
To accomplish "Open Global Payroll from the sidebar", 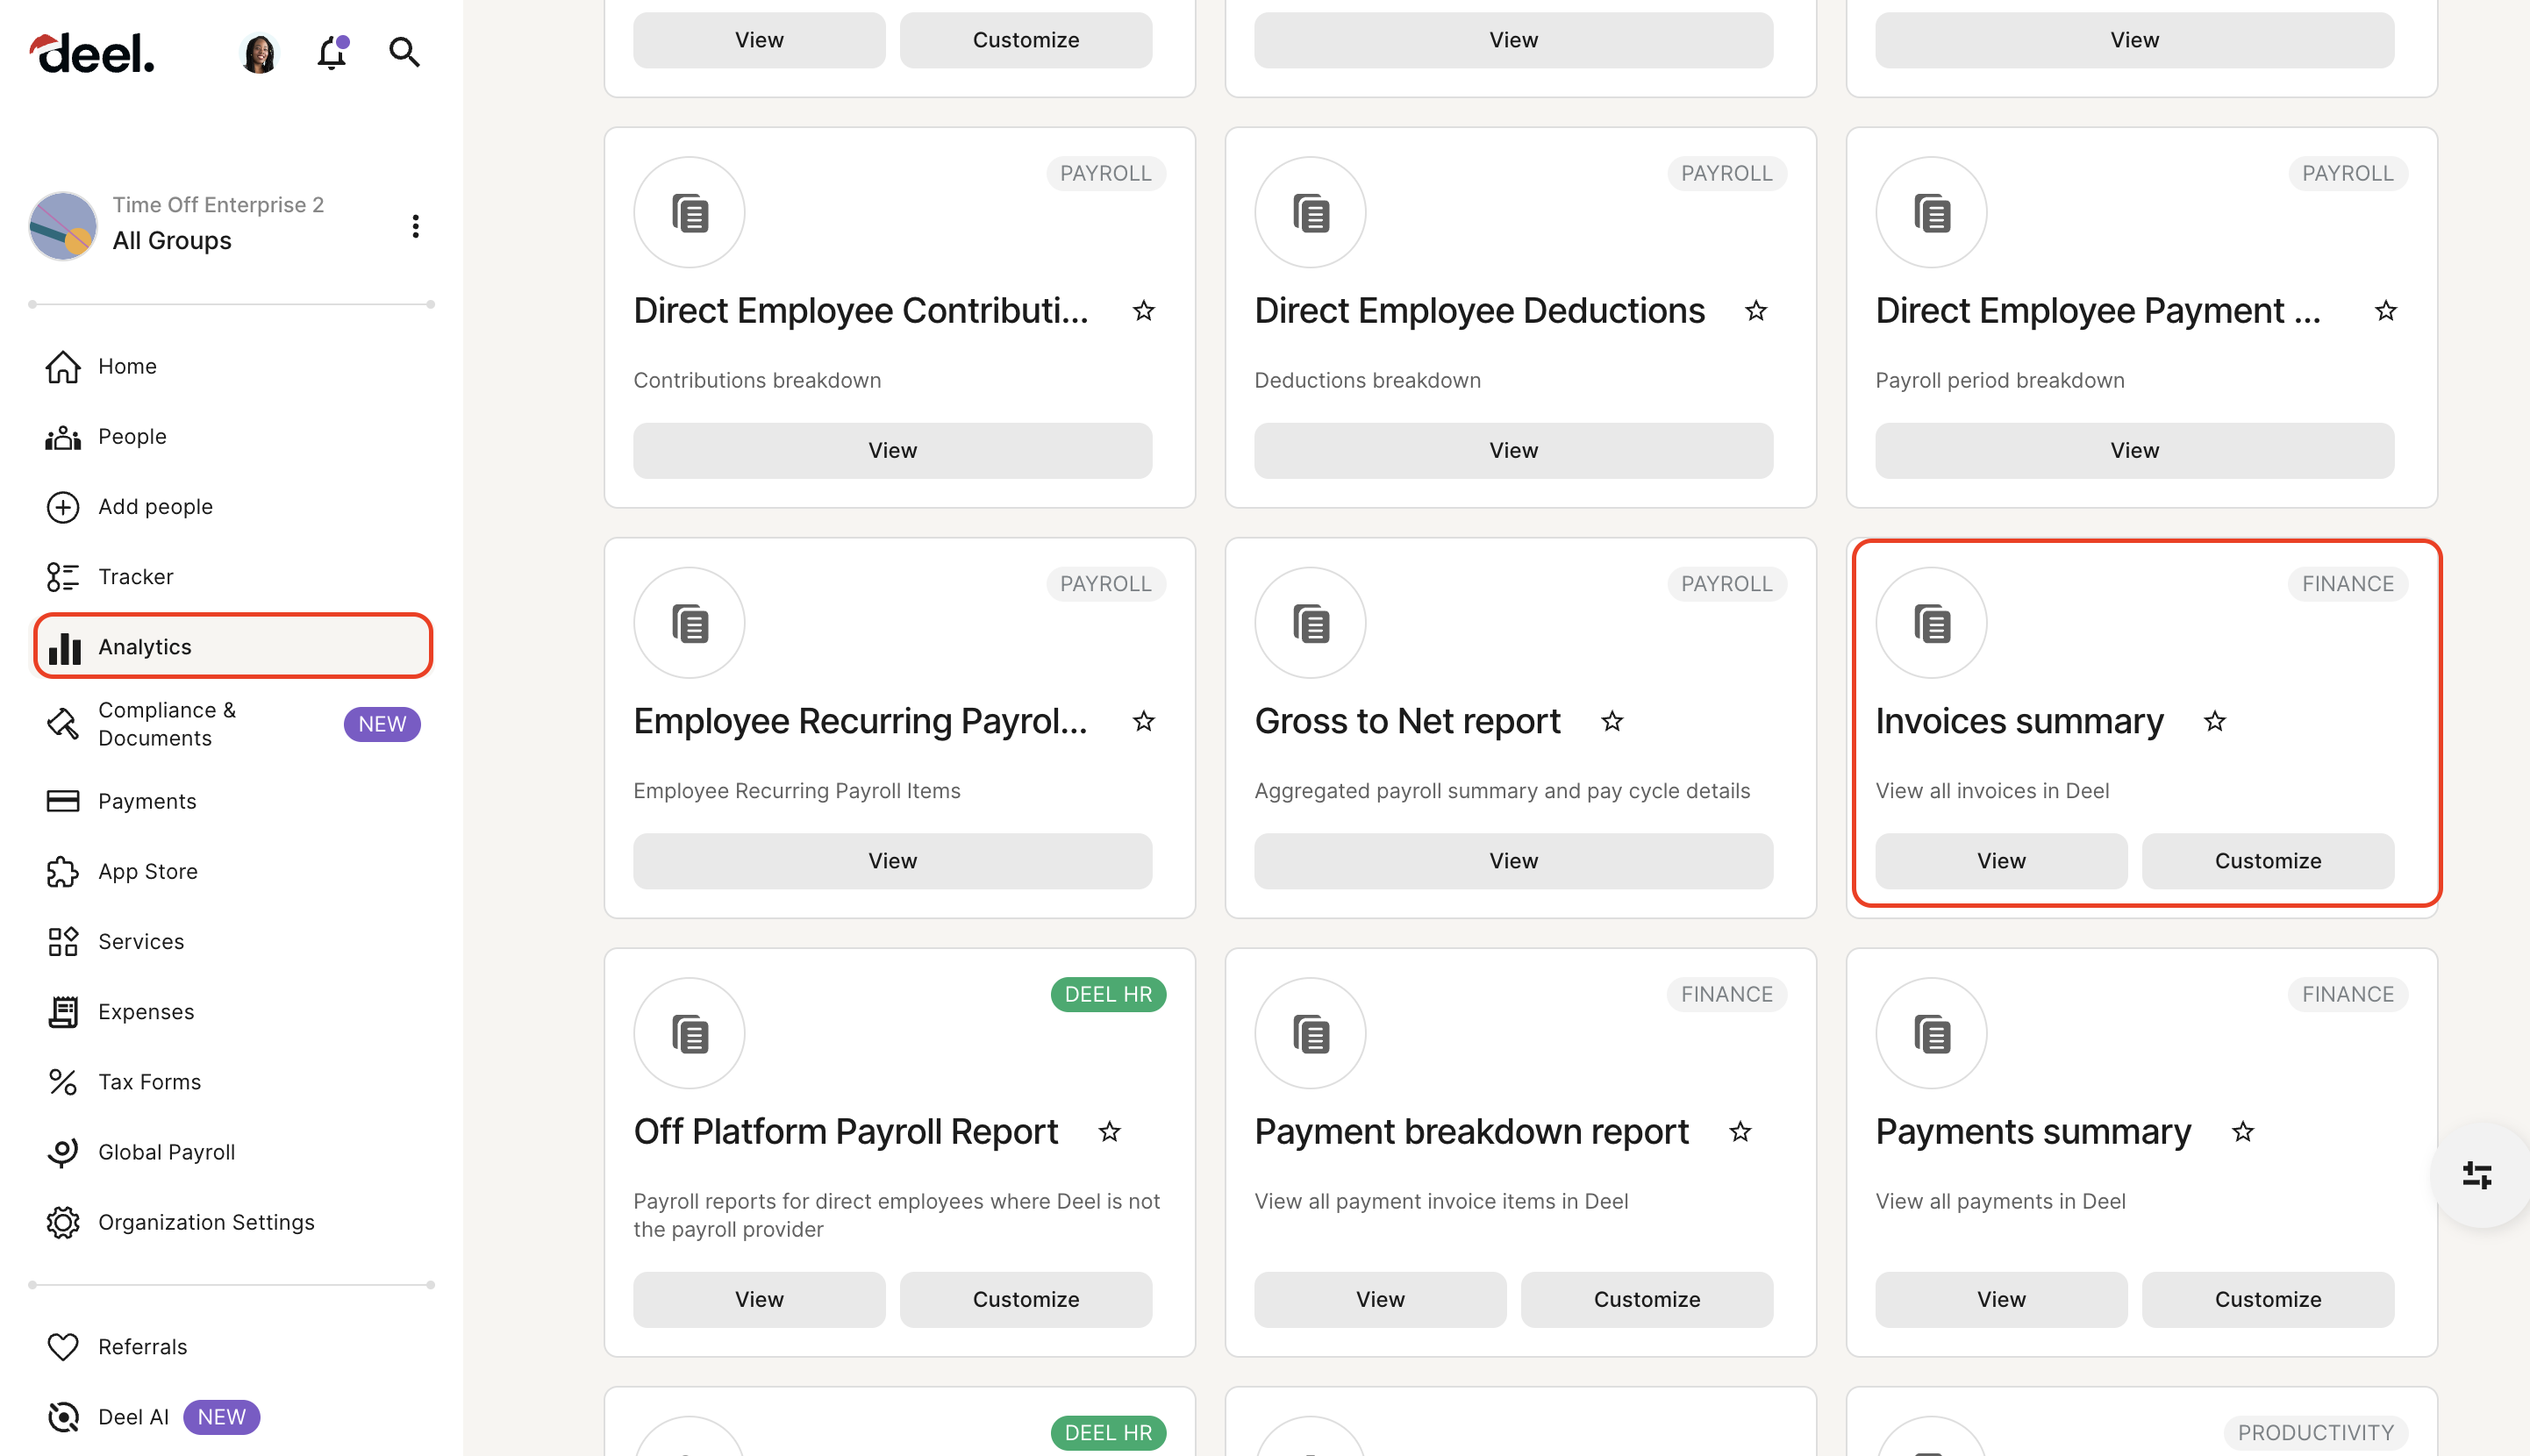I will [166, 1151].
